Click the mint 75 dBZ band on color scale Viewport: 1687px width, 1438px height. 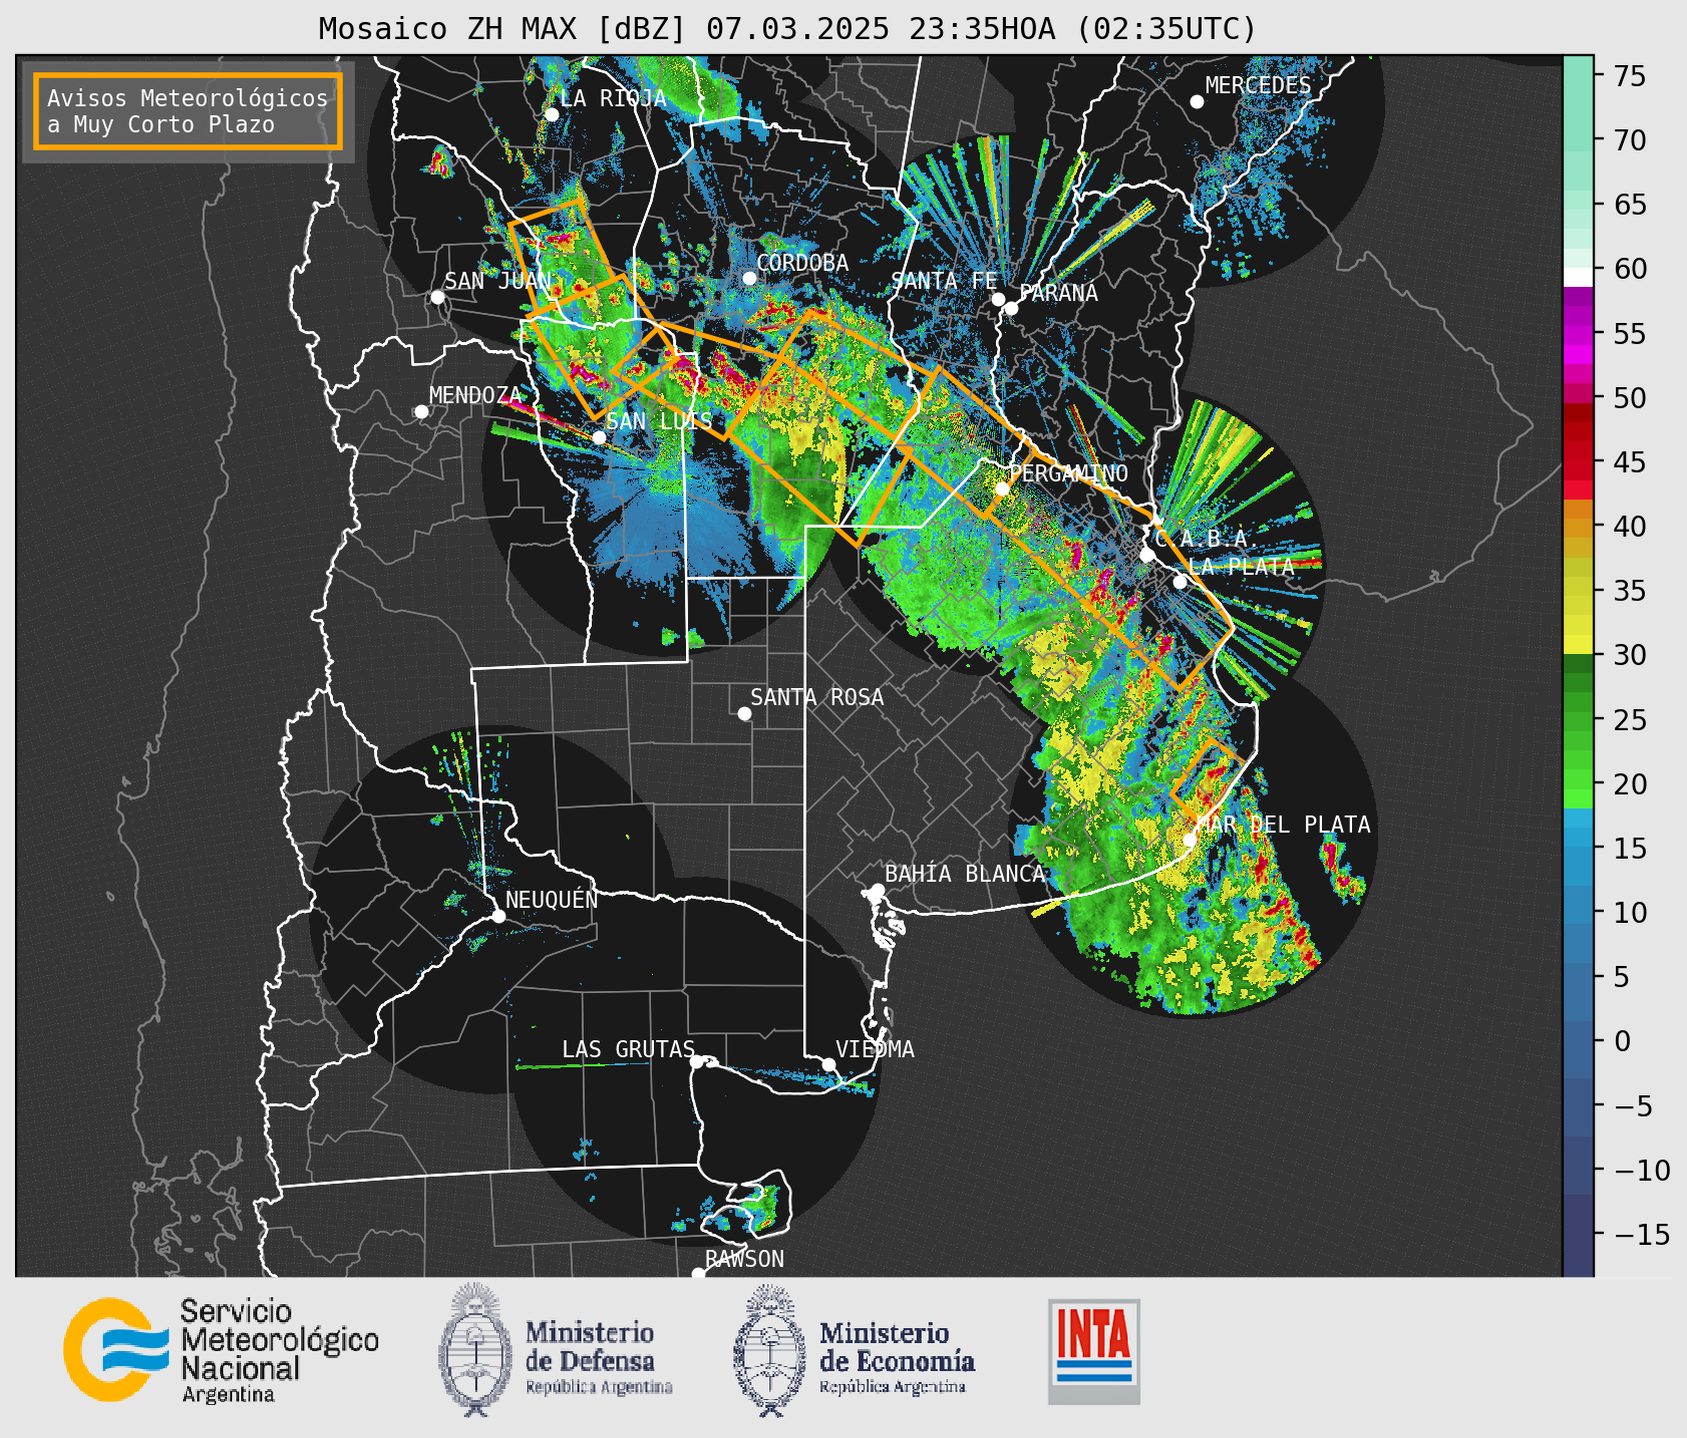click(1578, 76)
